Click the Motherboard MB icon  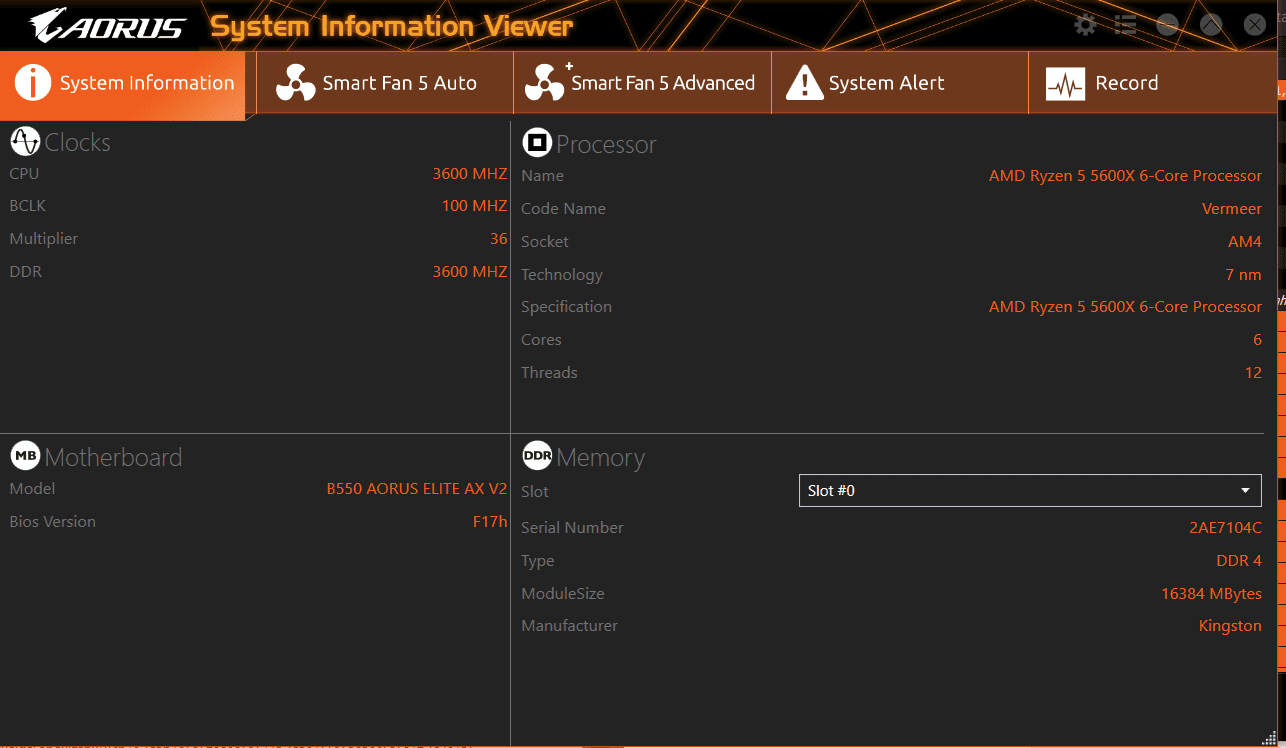25,456
